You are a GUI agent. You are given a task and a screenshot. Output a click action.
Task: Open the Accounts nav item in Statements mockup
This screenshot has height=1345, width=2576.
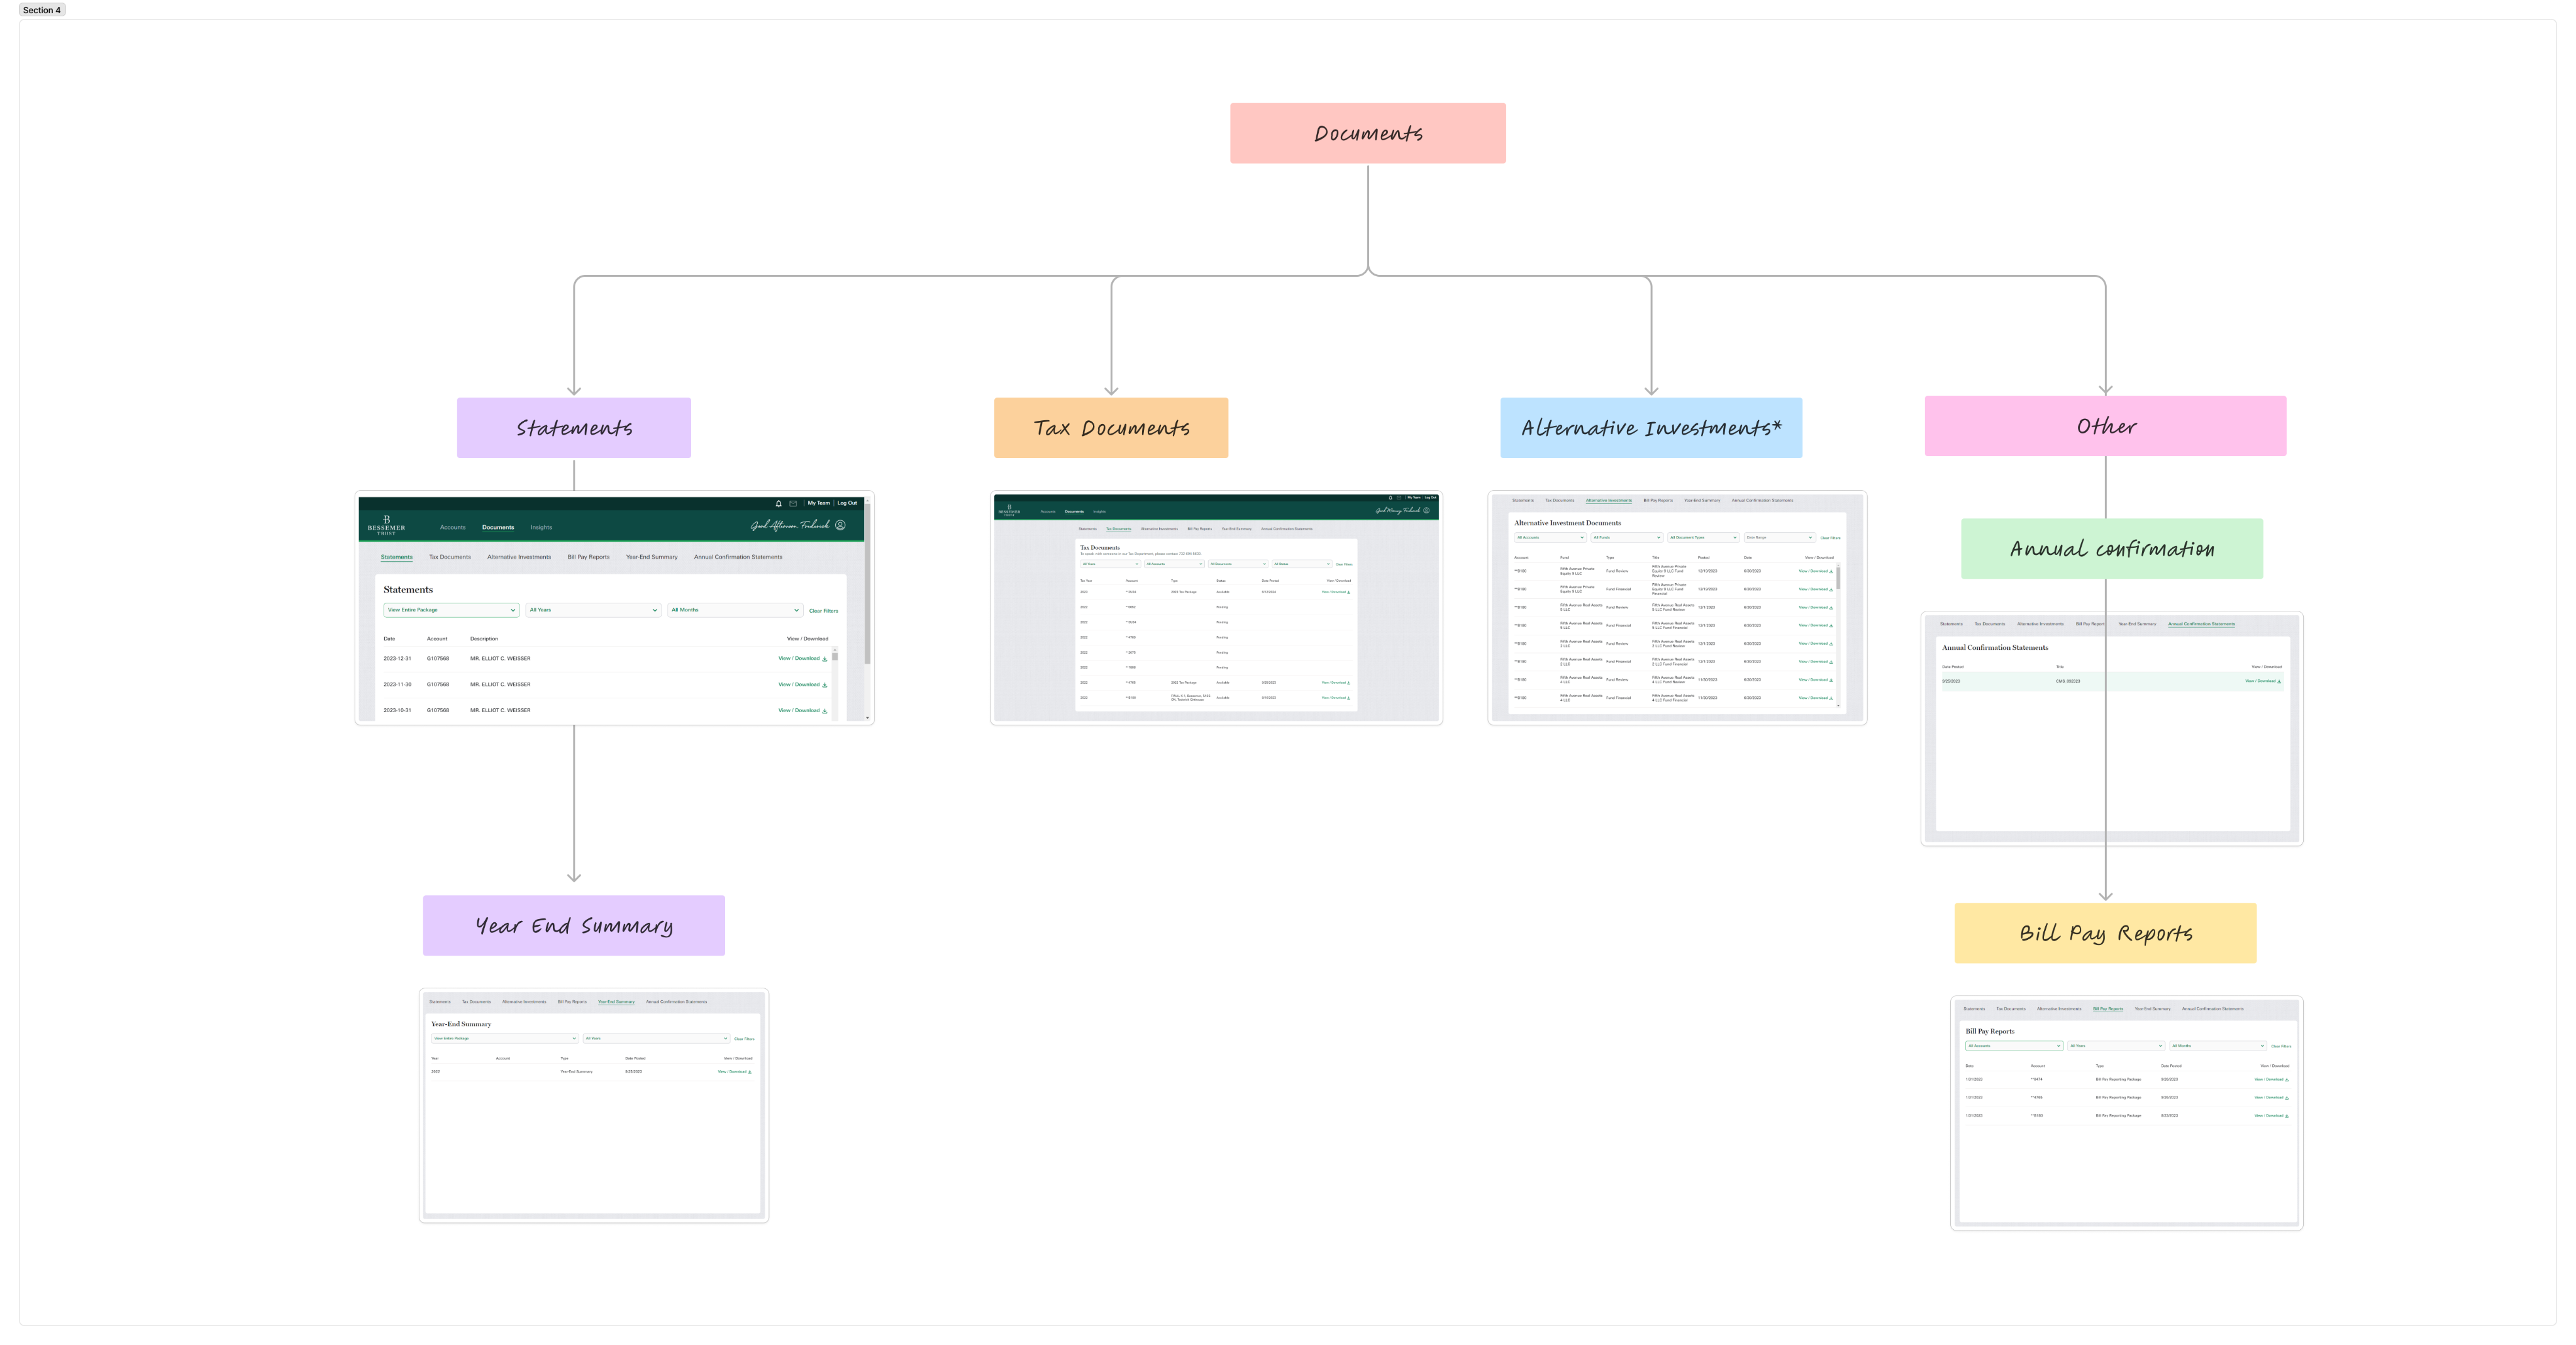(x=452, y=527)
